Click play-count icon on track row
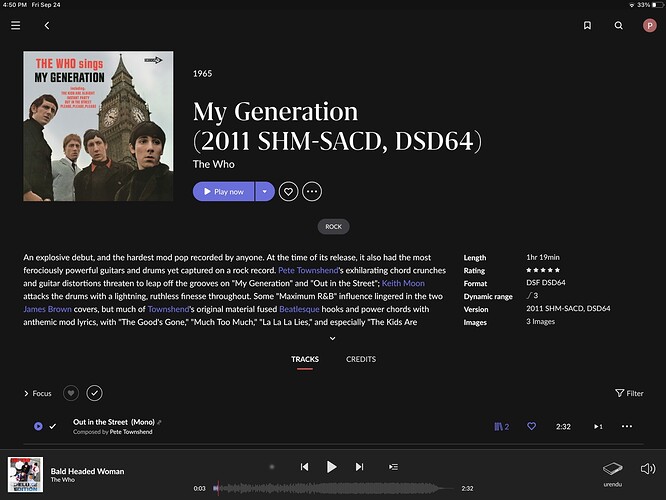 point(598,427)
